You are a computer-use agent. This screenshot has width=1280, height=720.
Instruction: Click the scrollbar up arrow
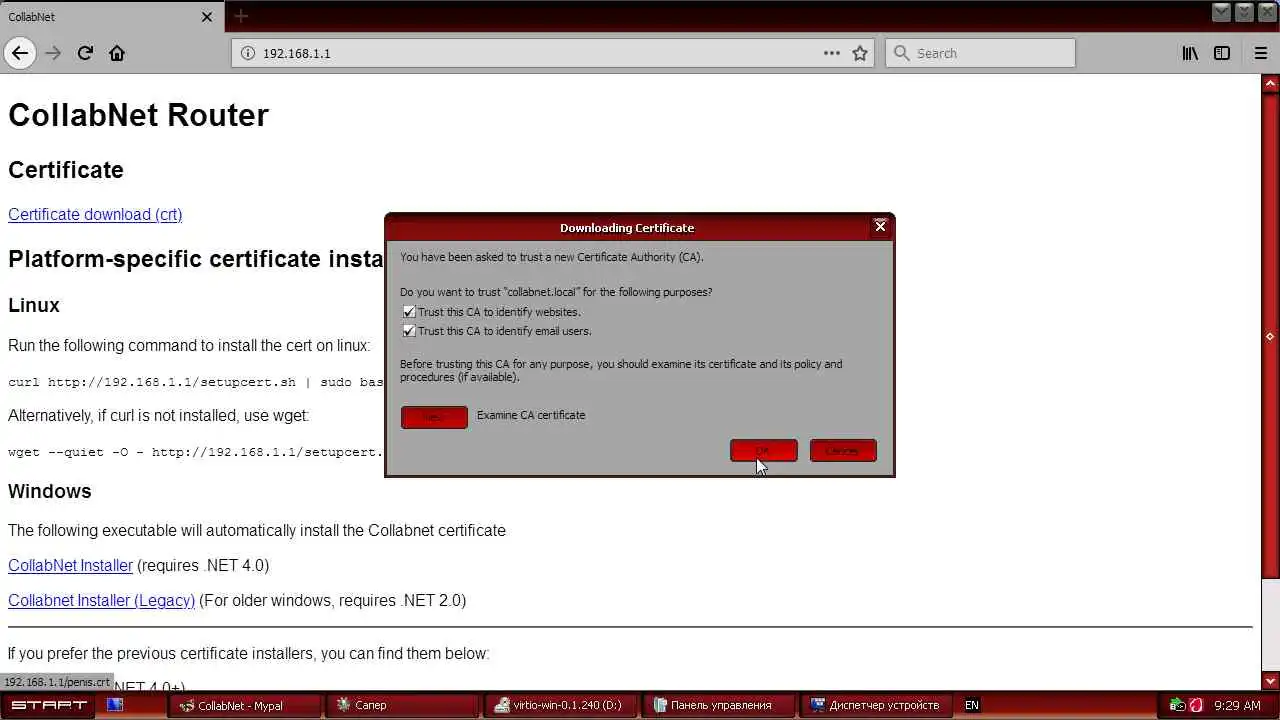coord(1270,83)
